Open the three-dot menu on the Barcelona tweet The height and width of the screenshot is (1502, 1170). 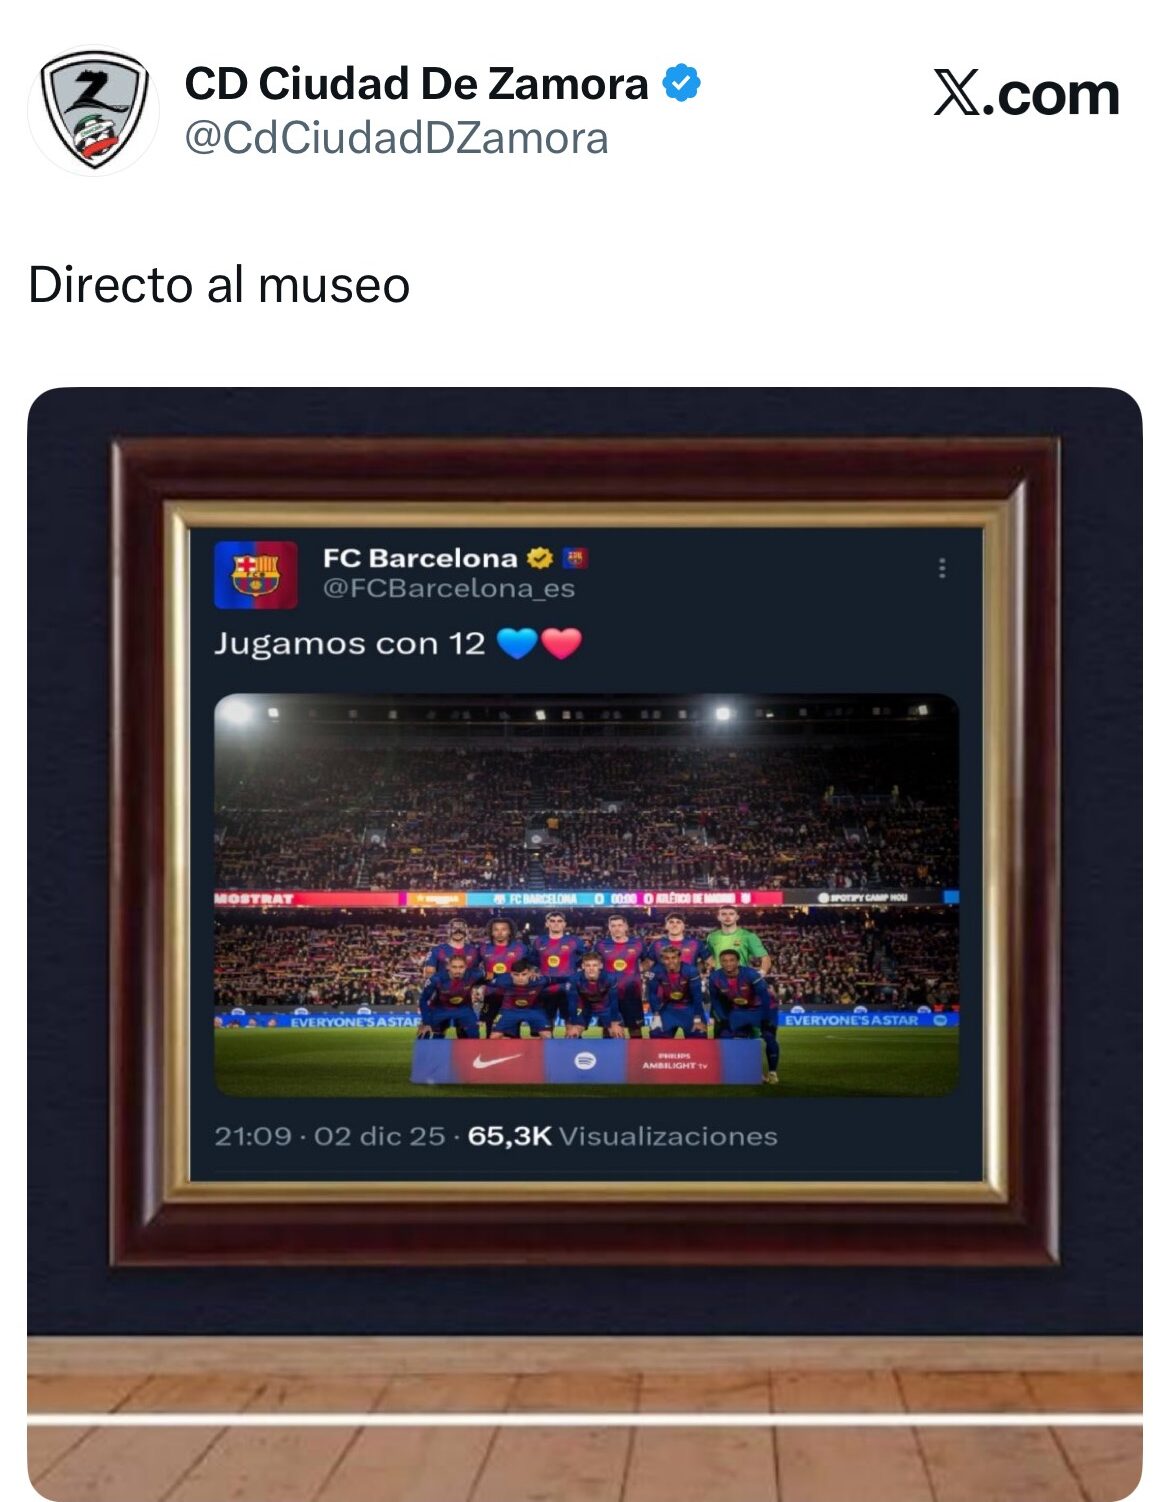[942, 568]
